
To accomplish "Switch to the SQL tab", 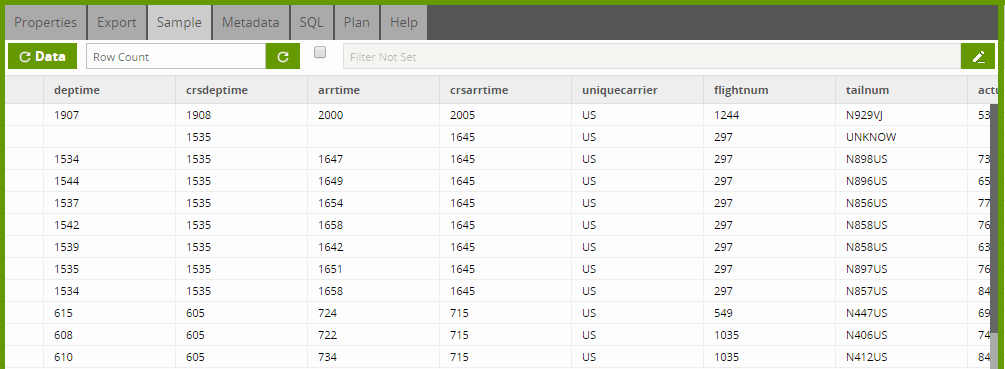I will coord(311,22).
